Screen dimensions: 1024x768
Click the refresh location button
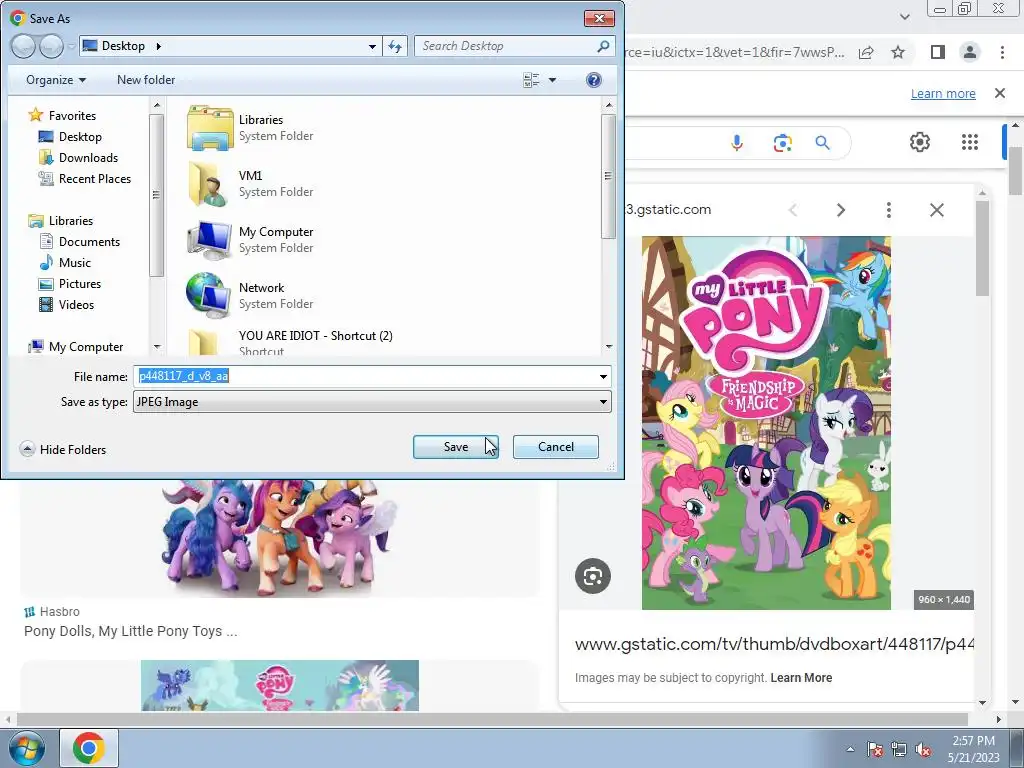(395, 46)
